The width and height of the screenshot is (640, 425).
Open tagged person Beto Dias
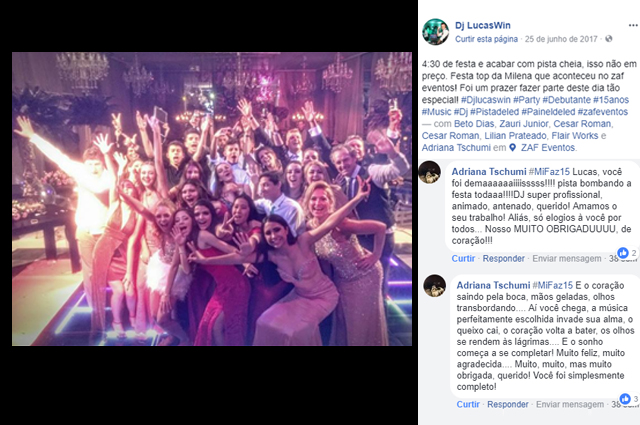pos(474,124)
